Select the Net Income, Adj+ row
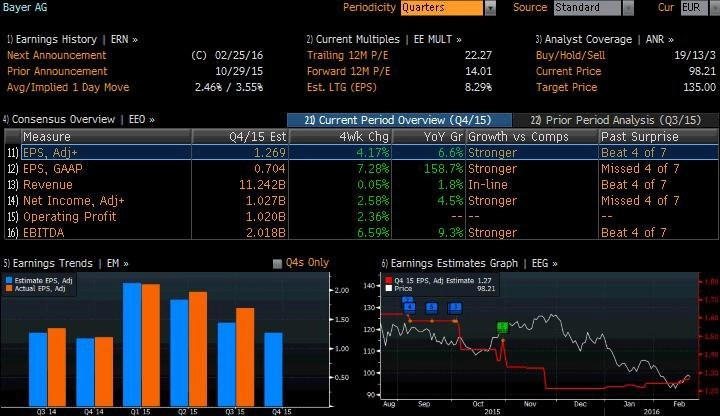Viewport: 720px width, 416px height. [361, 201]
